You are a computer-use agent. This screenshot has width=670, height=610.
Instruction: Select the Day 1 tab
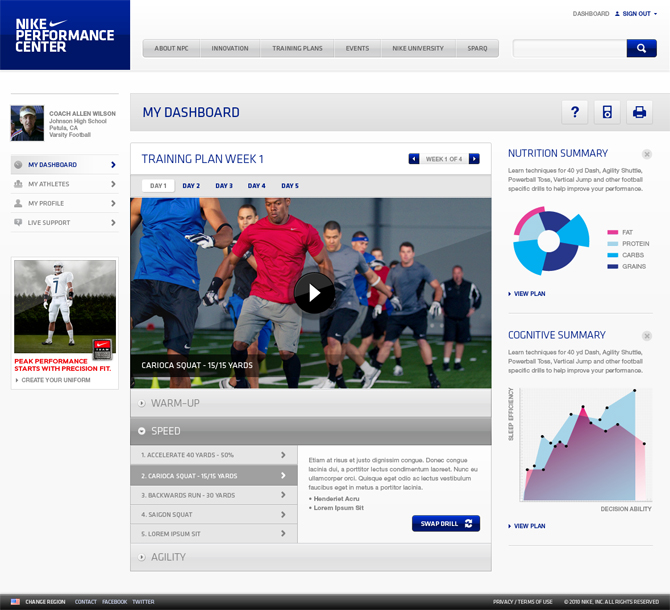tap(158, 186)
